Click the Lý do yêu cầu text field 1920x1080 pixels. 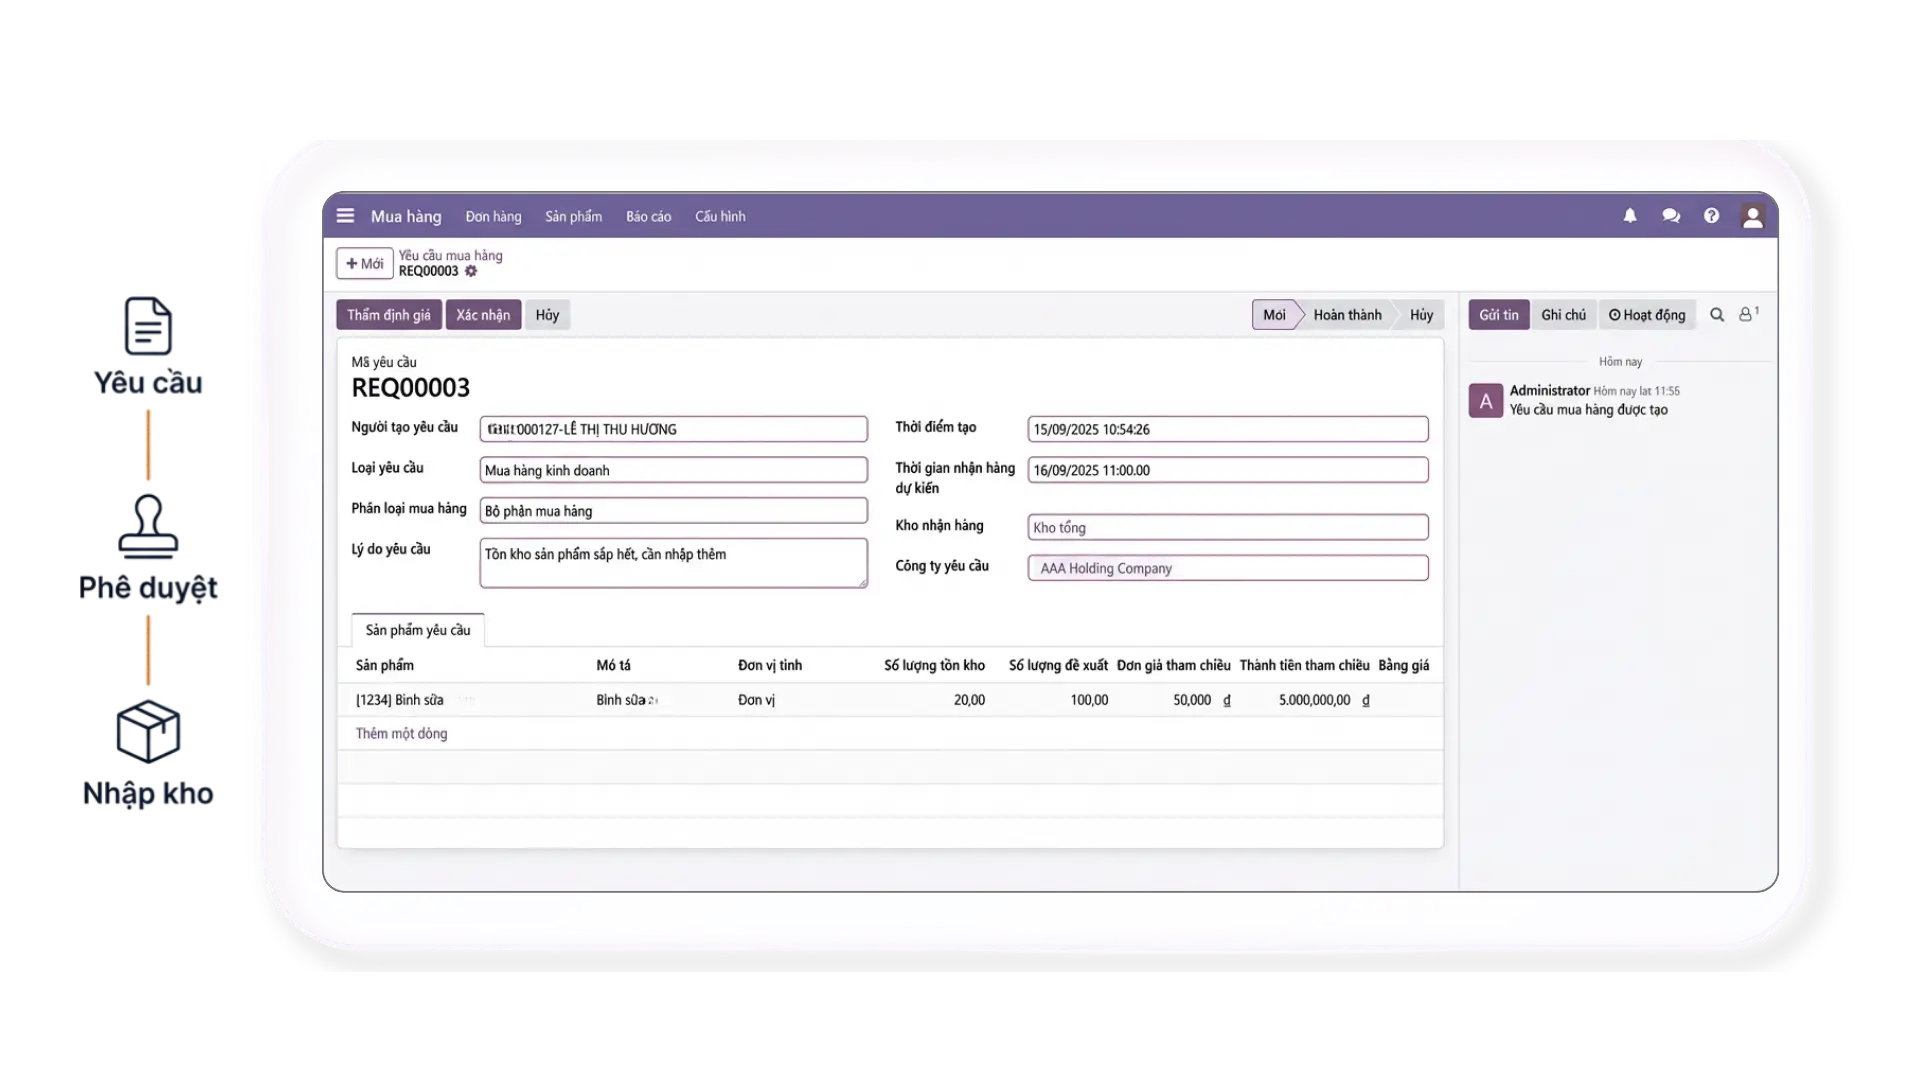pyautogui.click(x=673, y=563)
